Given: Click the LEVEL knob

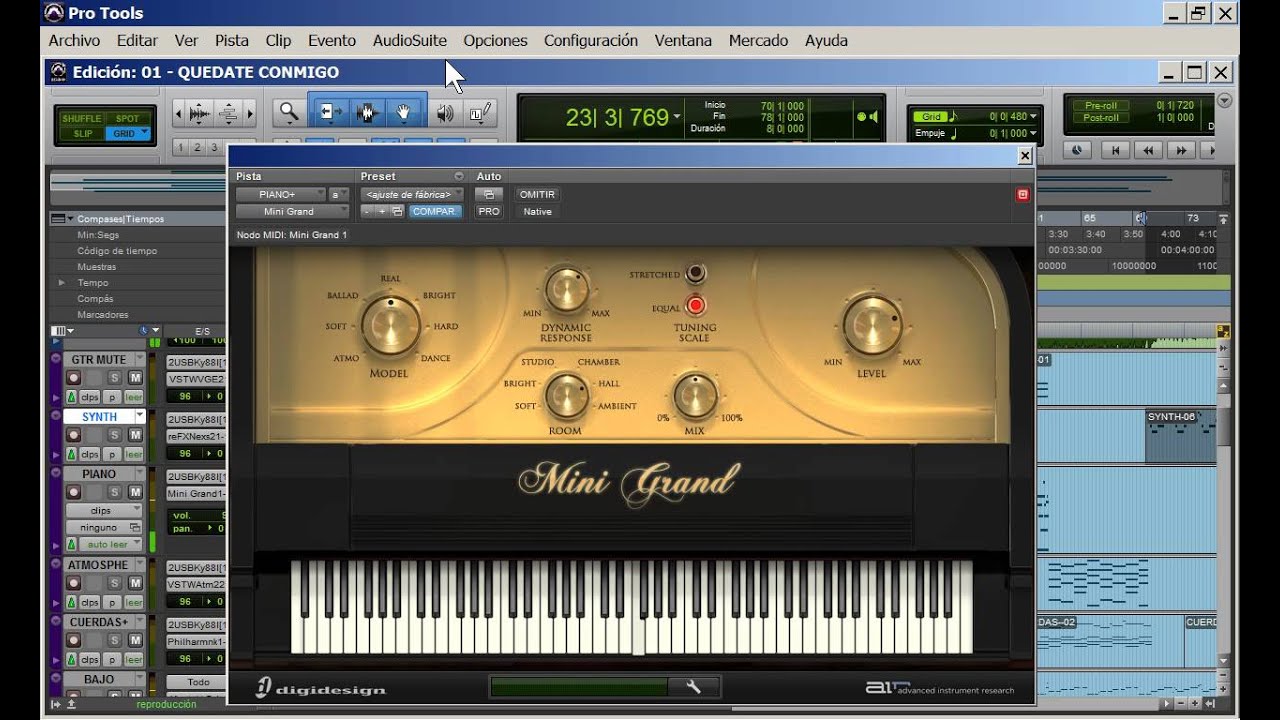Looking at the screenshot, I should pyautogui.click(x=871, y=326).
